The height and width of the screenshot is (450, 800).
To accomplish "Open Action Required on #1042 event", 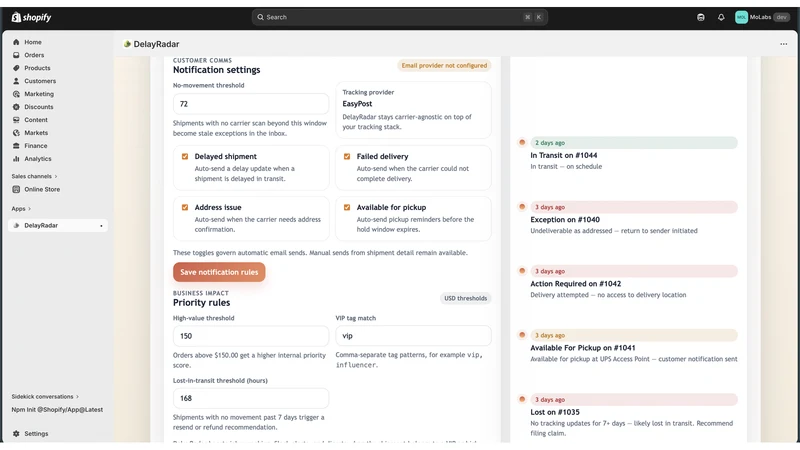I will pos(576,284).
